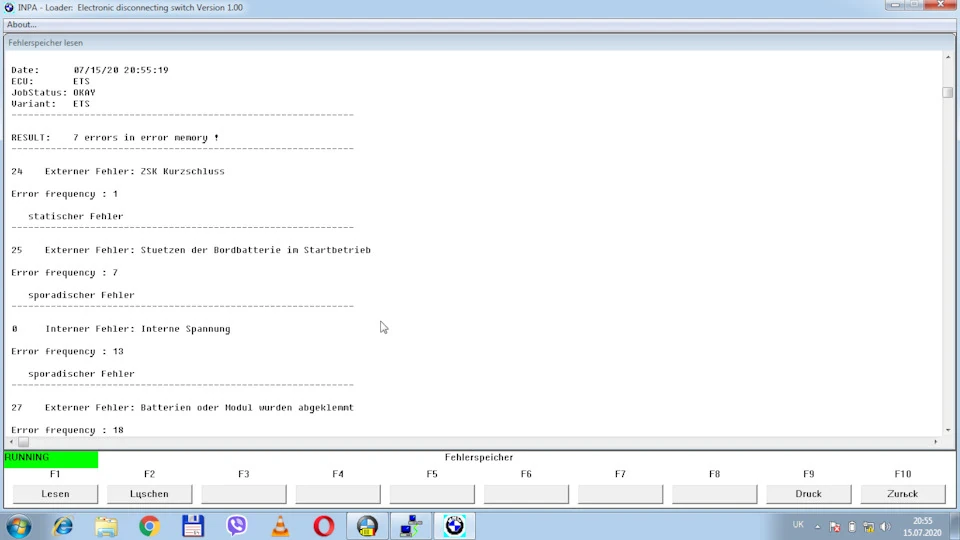
Task: Click the empty F5 button
Action: [x=432, y=493]
